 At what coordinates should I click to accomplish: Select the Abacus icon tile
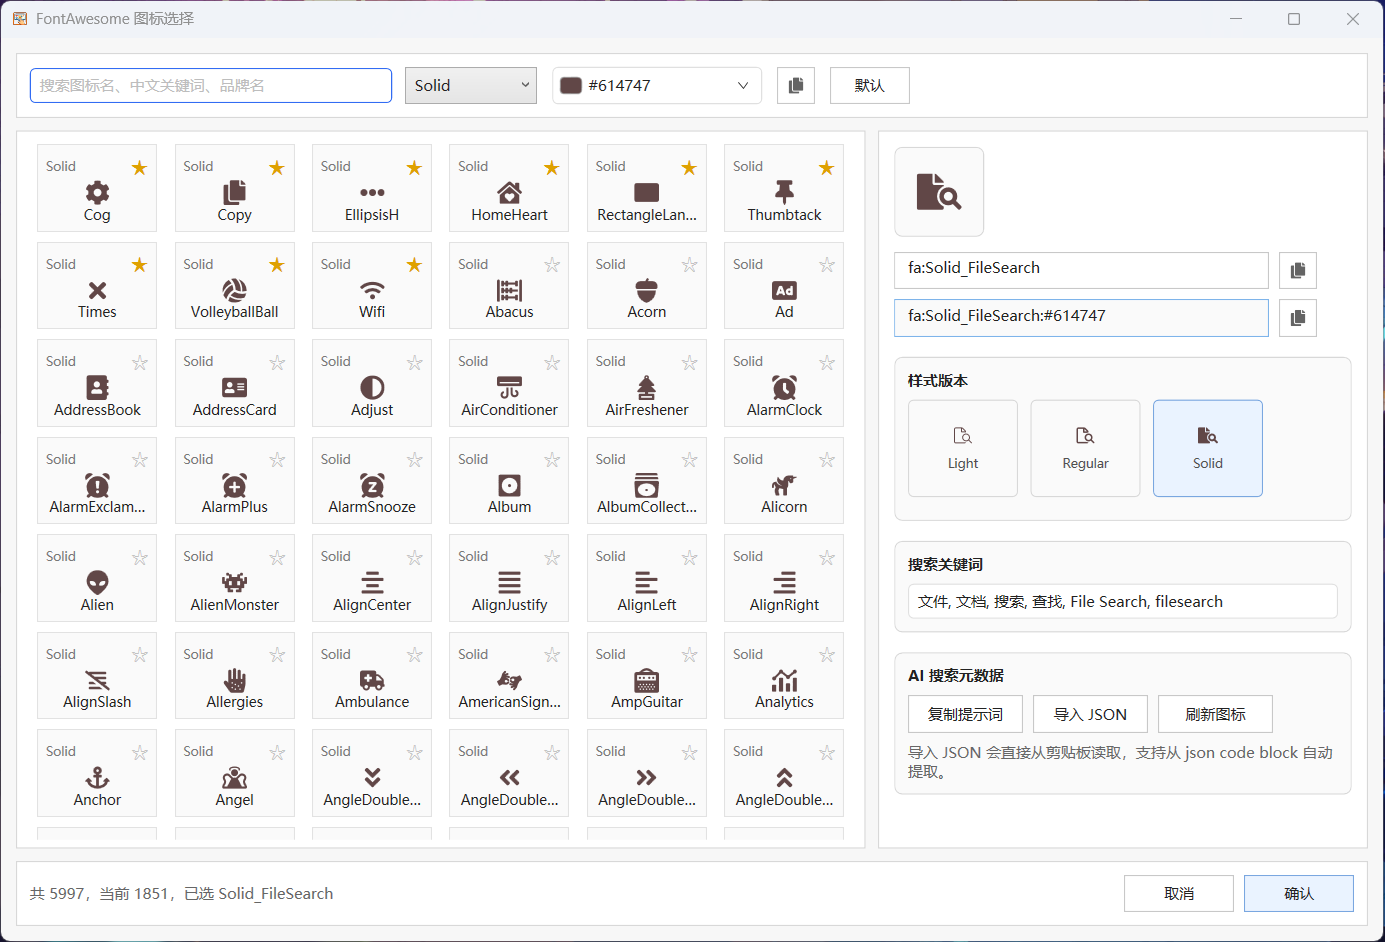tap(509, 286)
